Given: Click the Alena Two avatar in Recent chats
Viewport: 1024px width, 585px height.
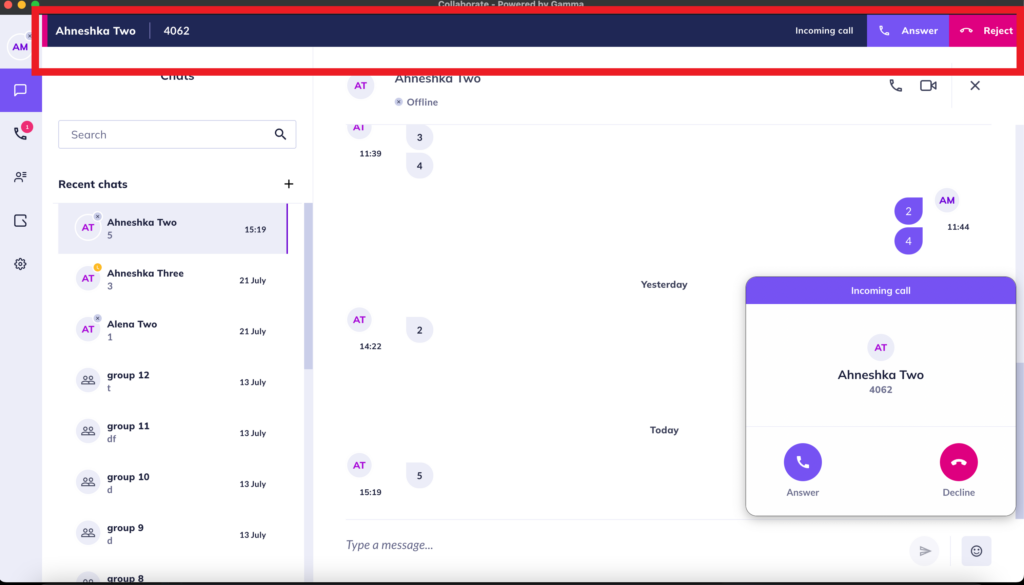Looking at the screenshot, I should (88, 329).
